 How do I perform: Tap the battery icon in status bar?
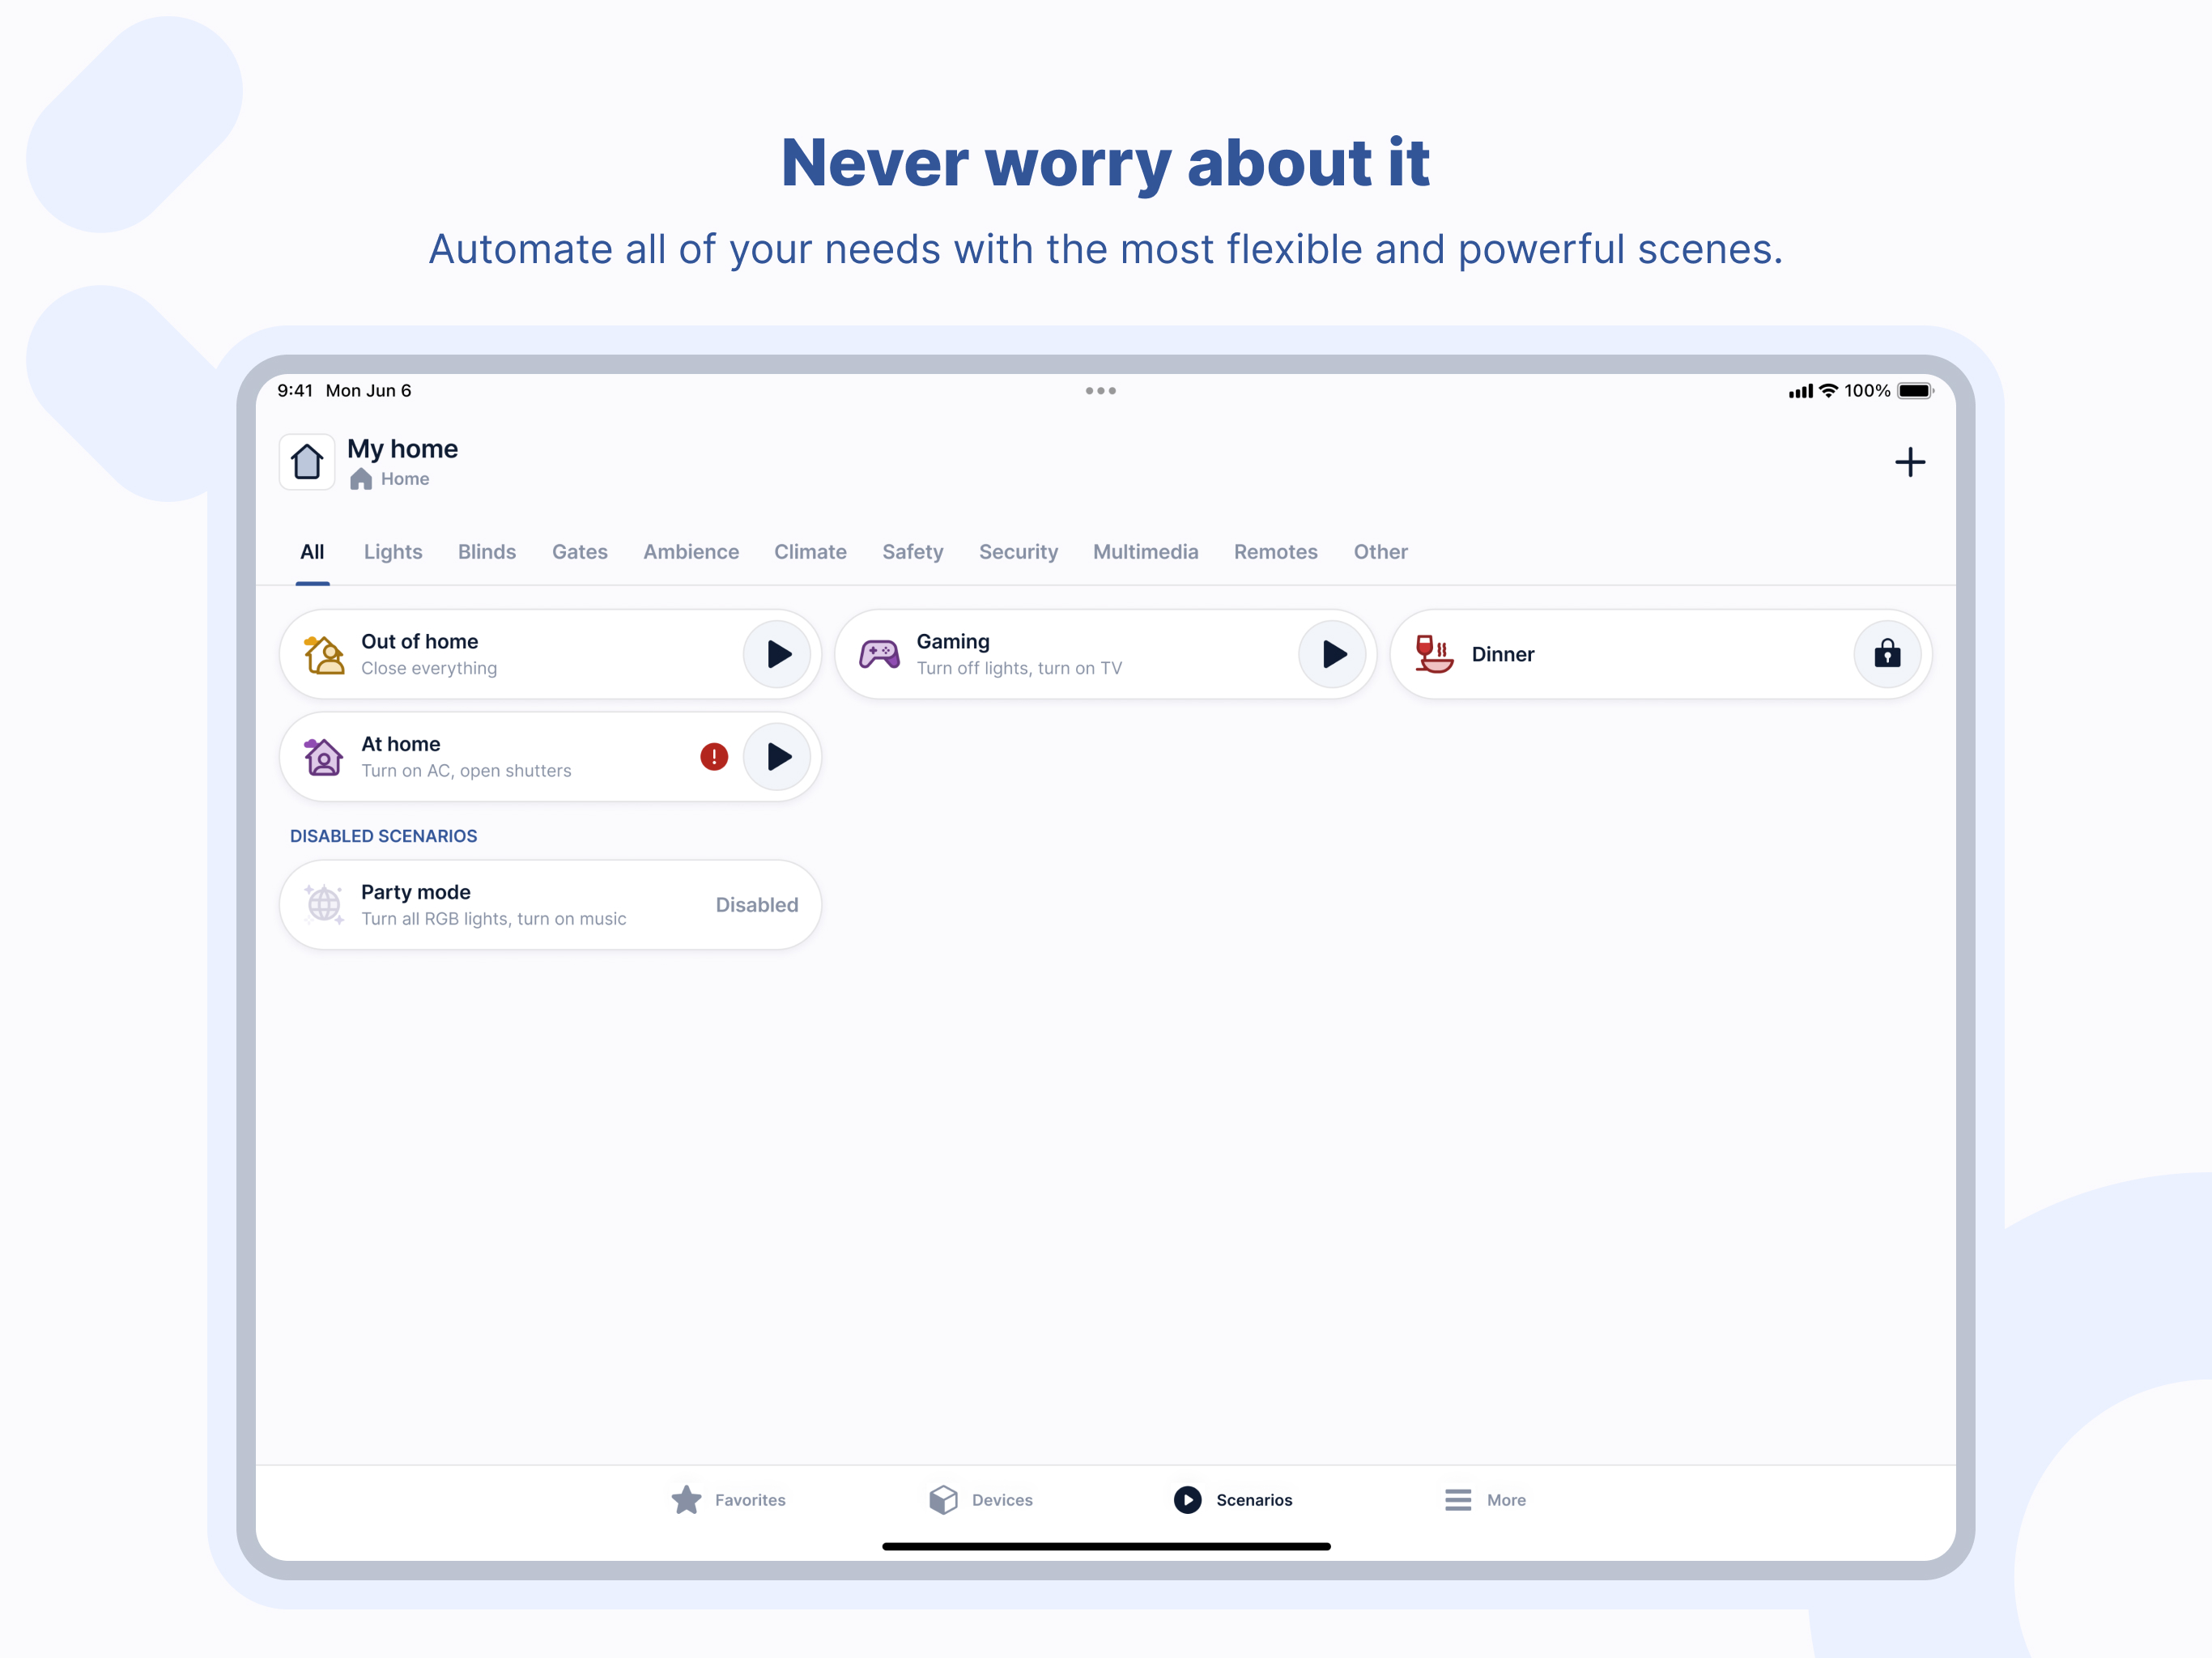1915,391
